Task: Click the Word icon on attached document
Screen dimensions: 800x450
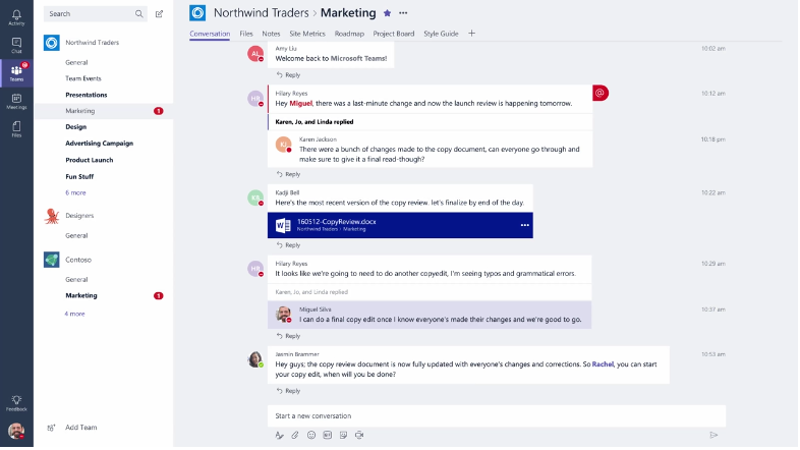Action: (283, 225)
